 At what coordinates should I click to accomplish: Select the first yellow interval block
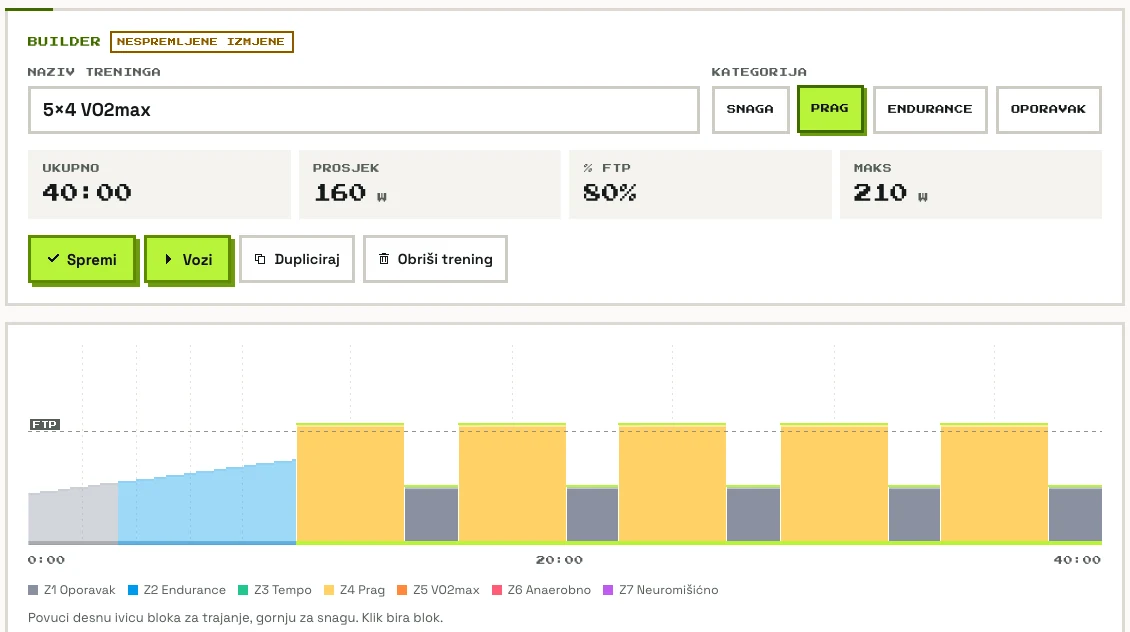[350, 483]
